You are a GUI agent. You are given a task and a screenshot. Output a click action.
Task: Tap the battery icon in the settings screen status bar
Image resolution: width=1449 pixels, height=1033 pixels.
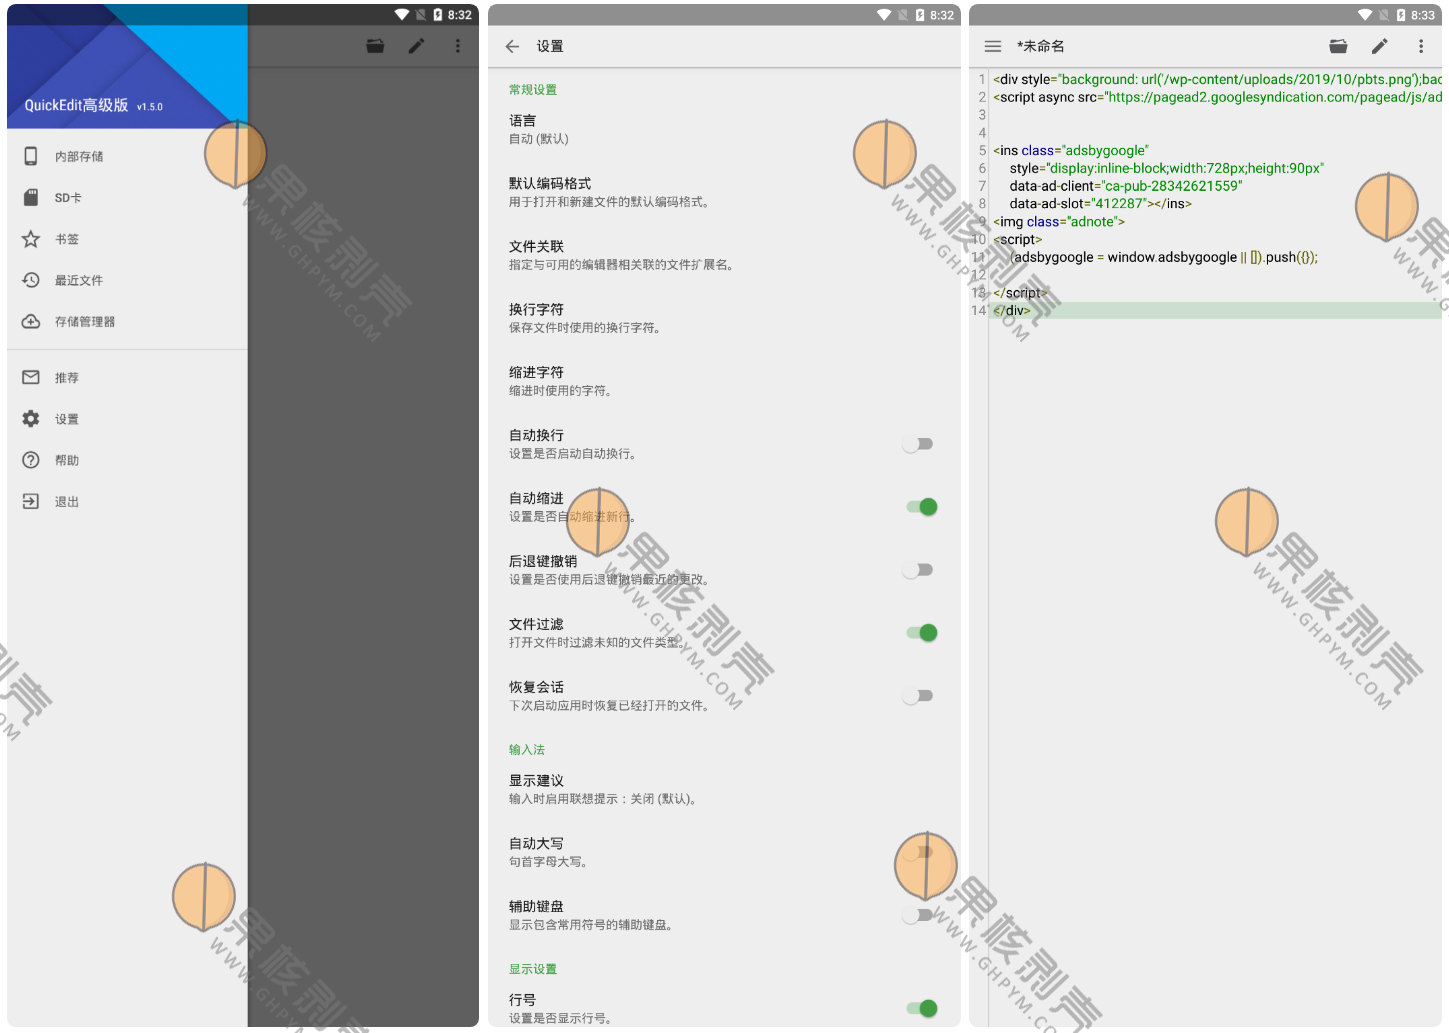920,15
